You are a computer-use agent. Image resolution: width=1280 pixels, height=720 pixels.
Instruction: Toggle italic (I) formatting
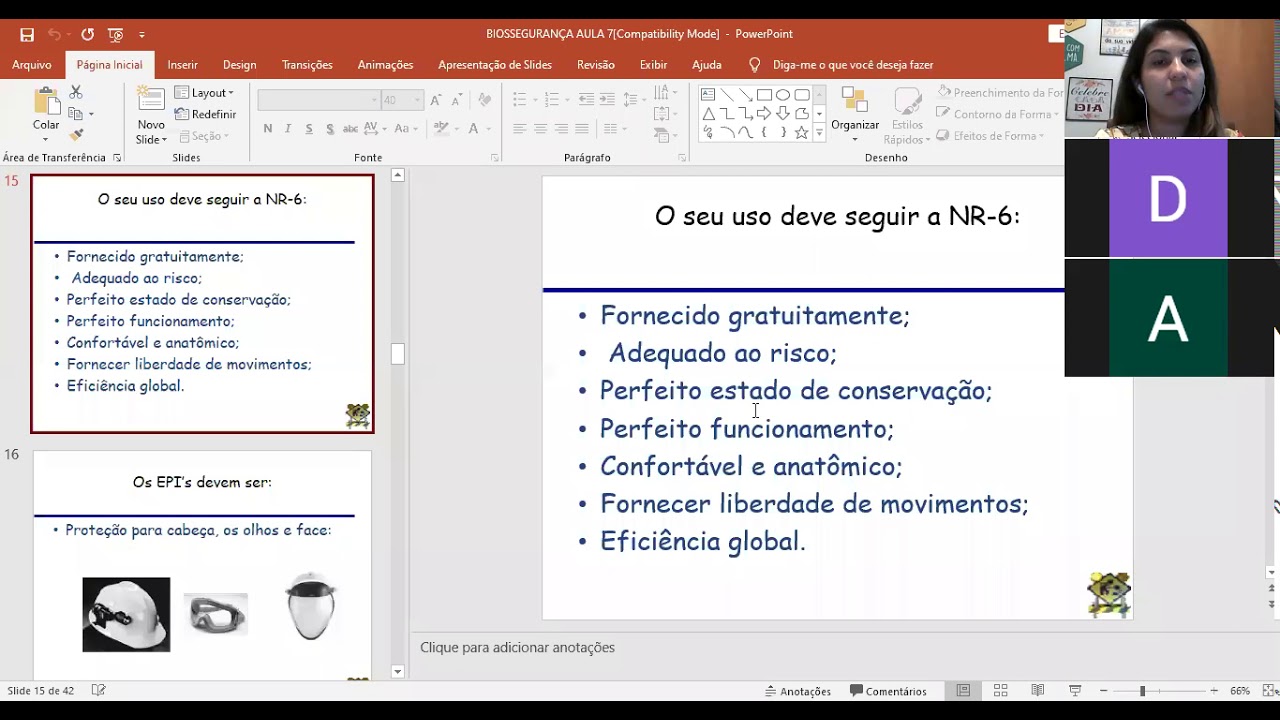tap(288, 129)
